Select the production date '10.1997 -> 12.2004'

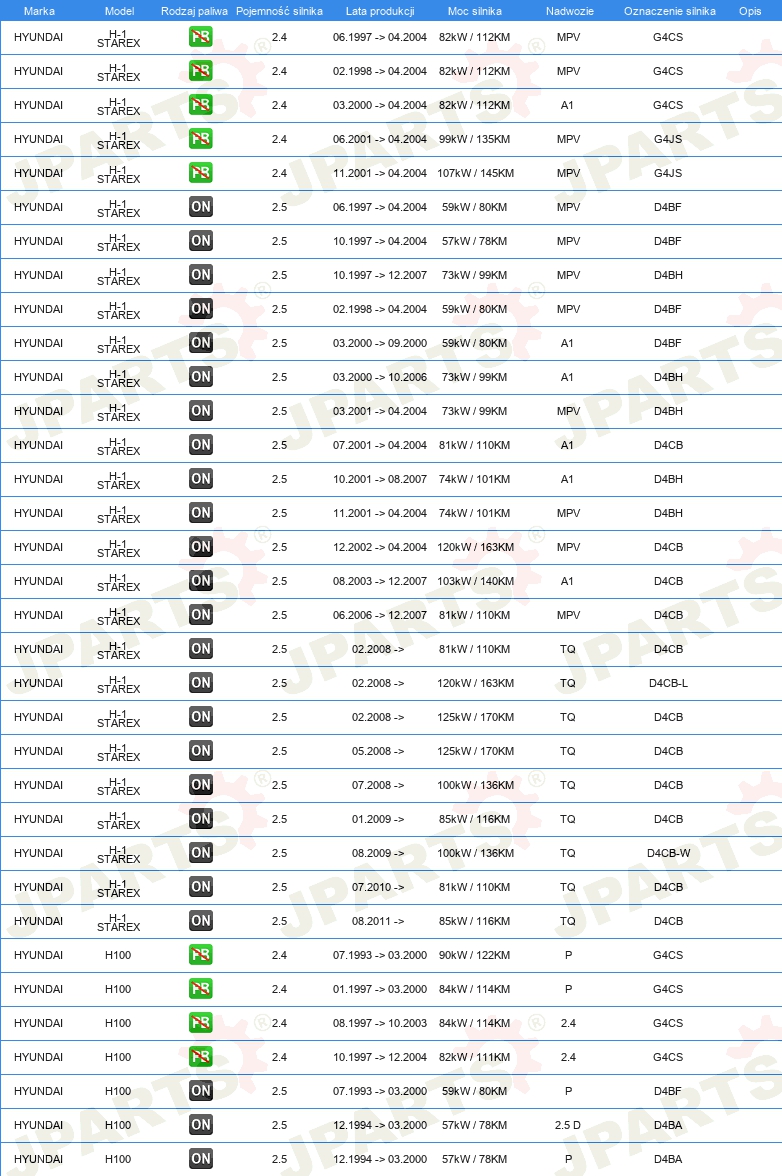[x=380, y=1058]
